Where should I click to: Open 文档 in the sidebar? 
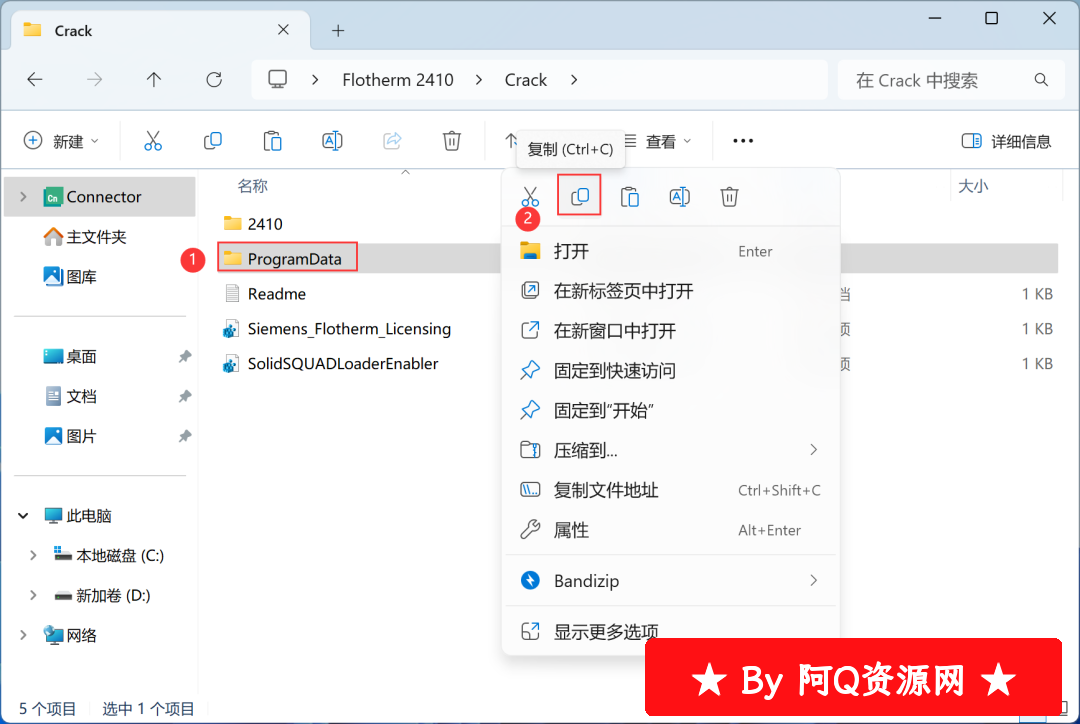pos(70,397)
